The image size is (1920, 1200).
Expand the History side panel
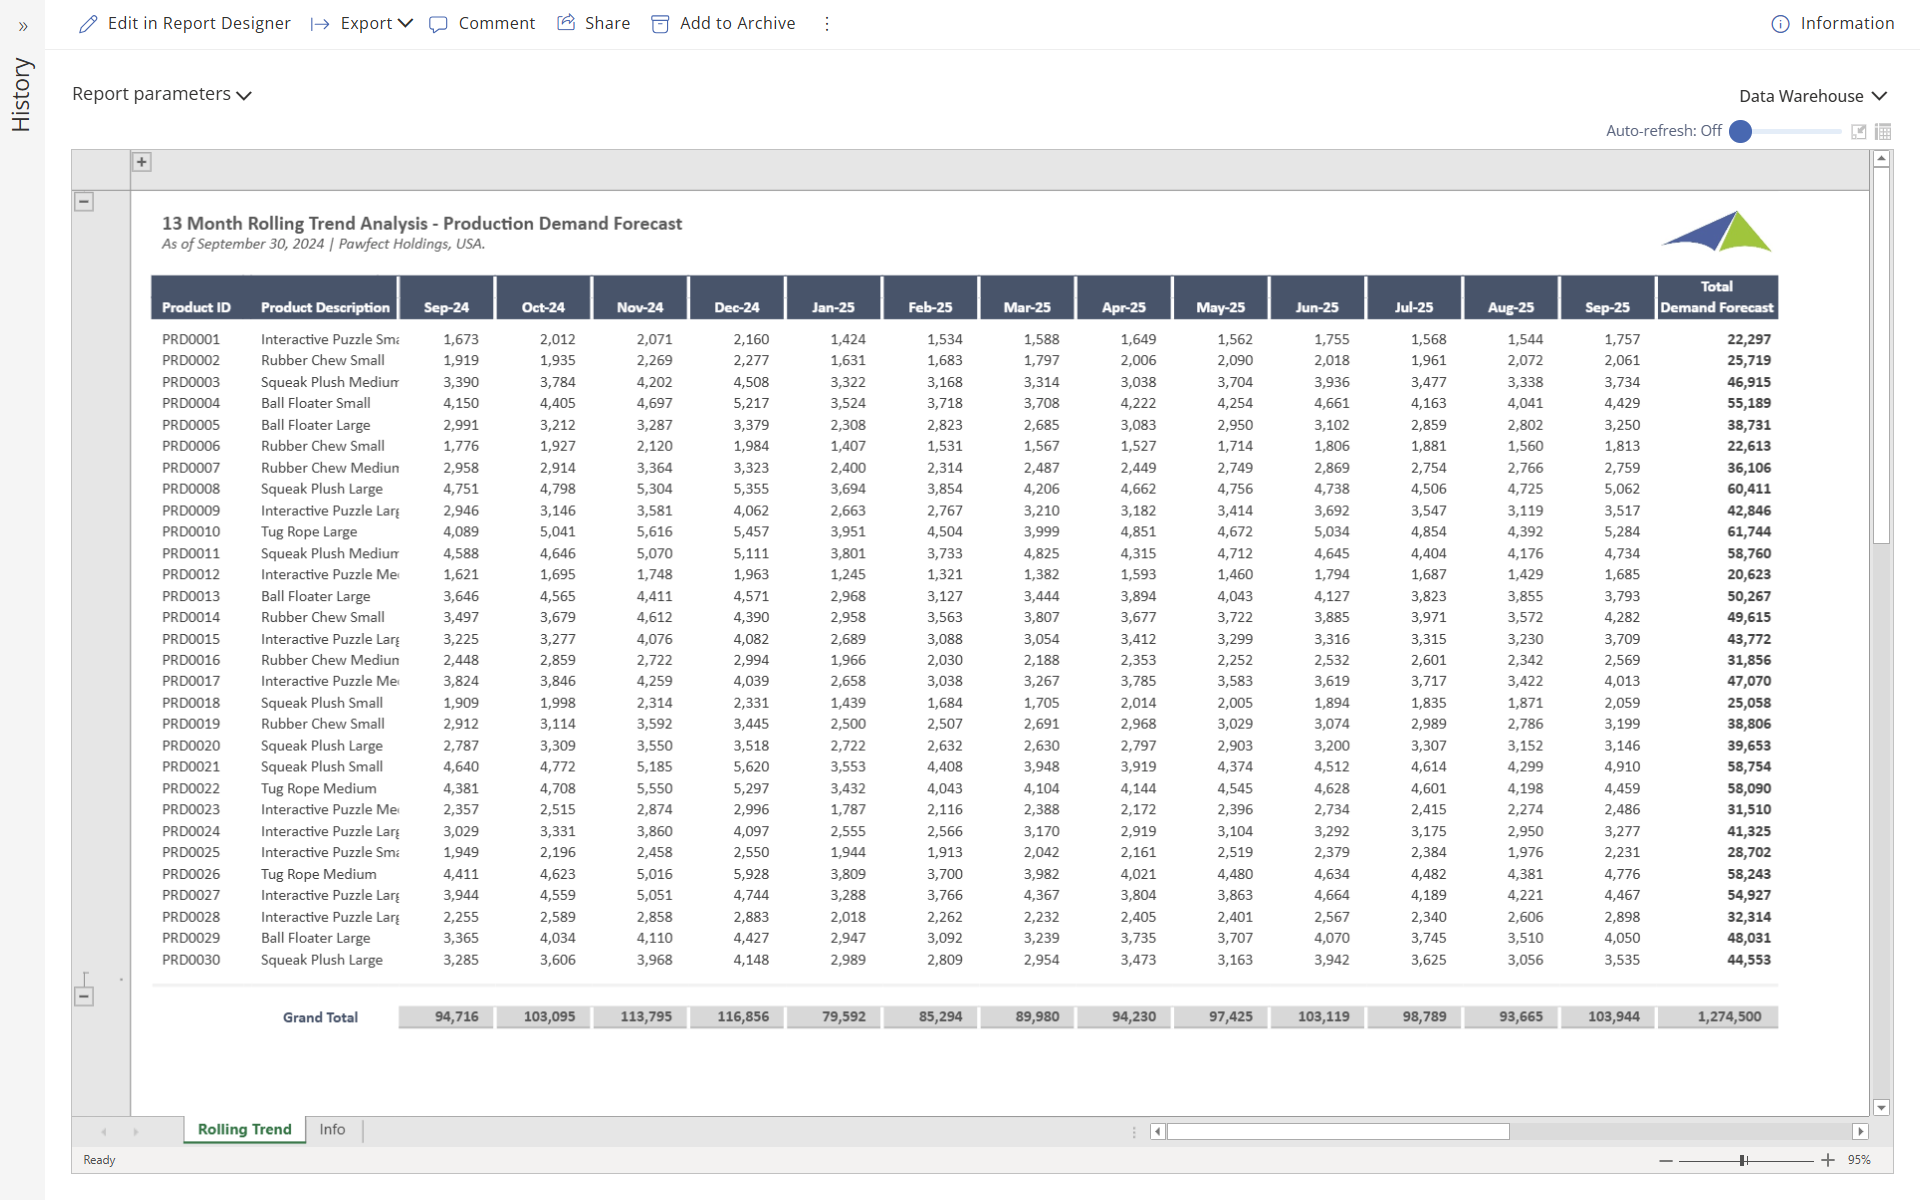point(23,27)
